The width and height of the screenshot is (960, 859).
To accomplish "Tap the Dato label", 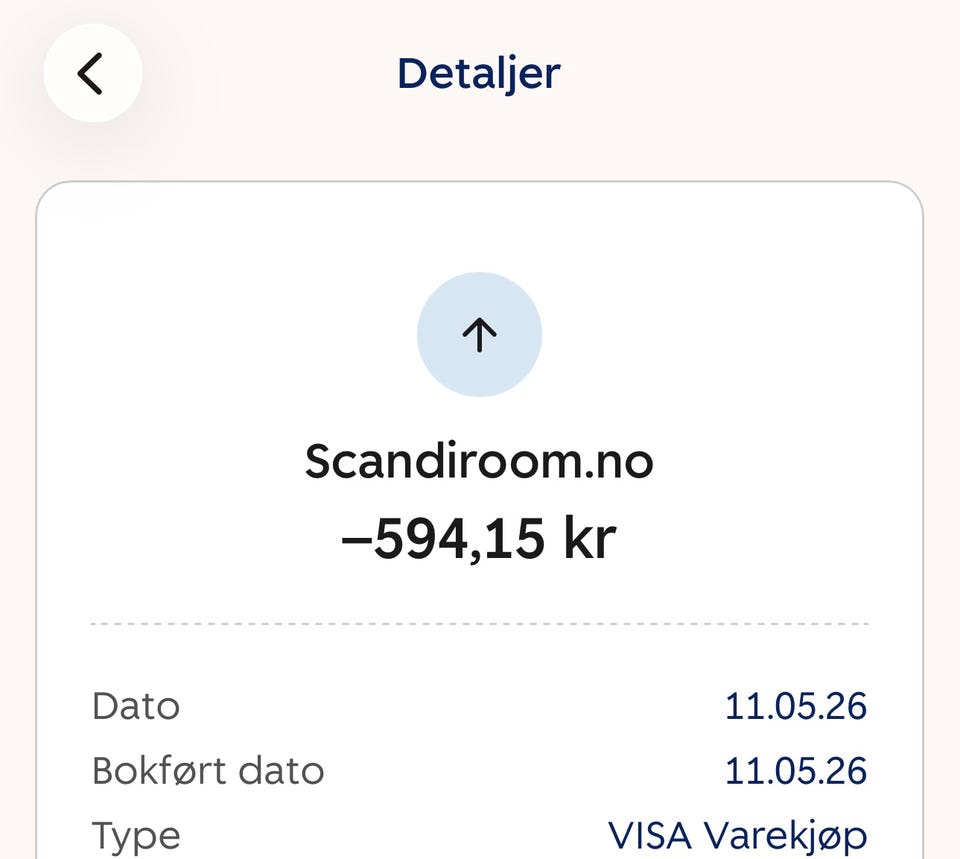I will 136,707.
